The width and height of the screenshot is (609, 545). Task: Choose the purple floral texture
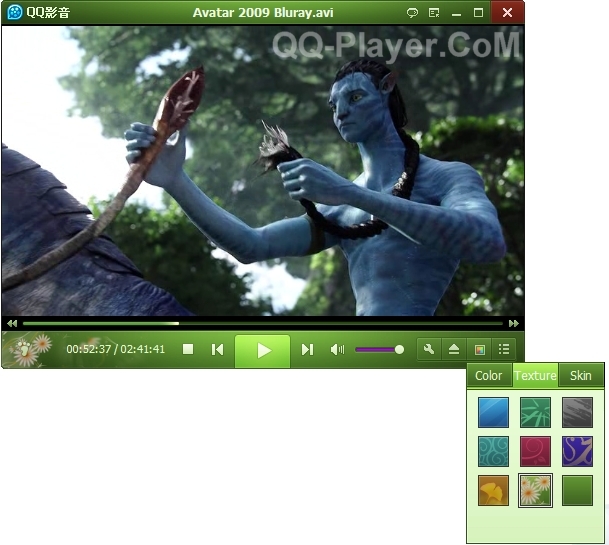(x=577, y=451)
